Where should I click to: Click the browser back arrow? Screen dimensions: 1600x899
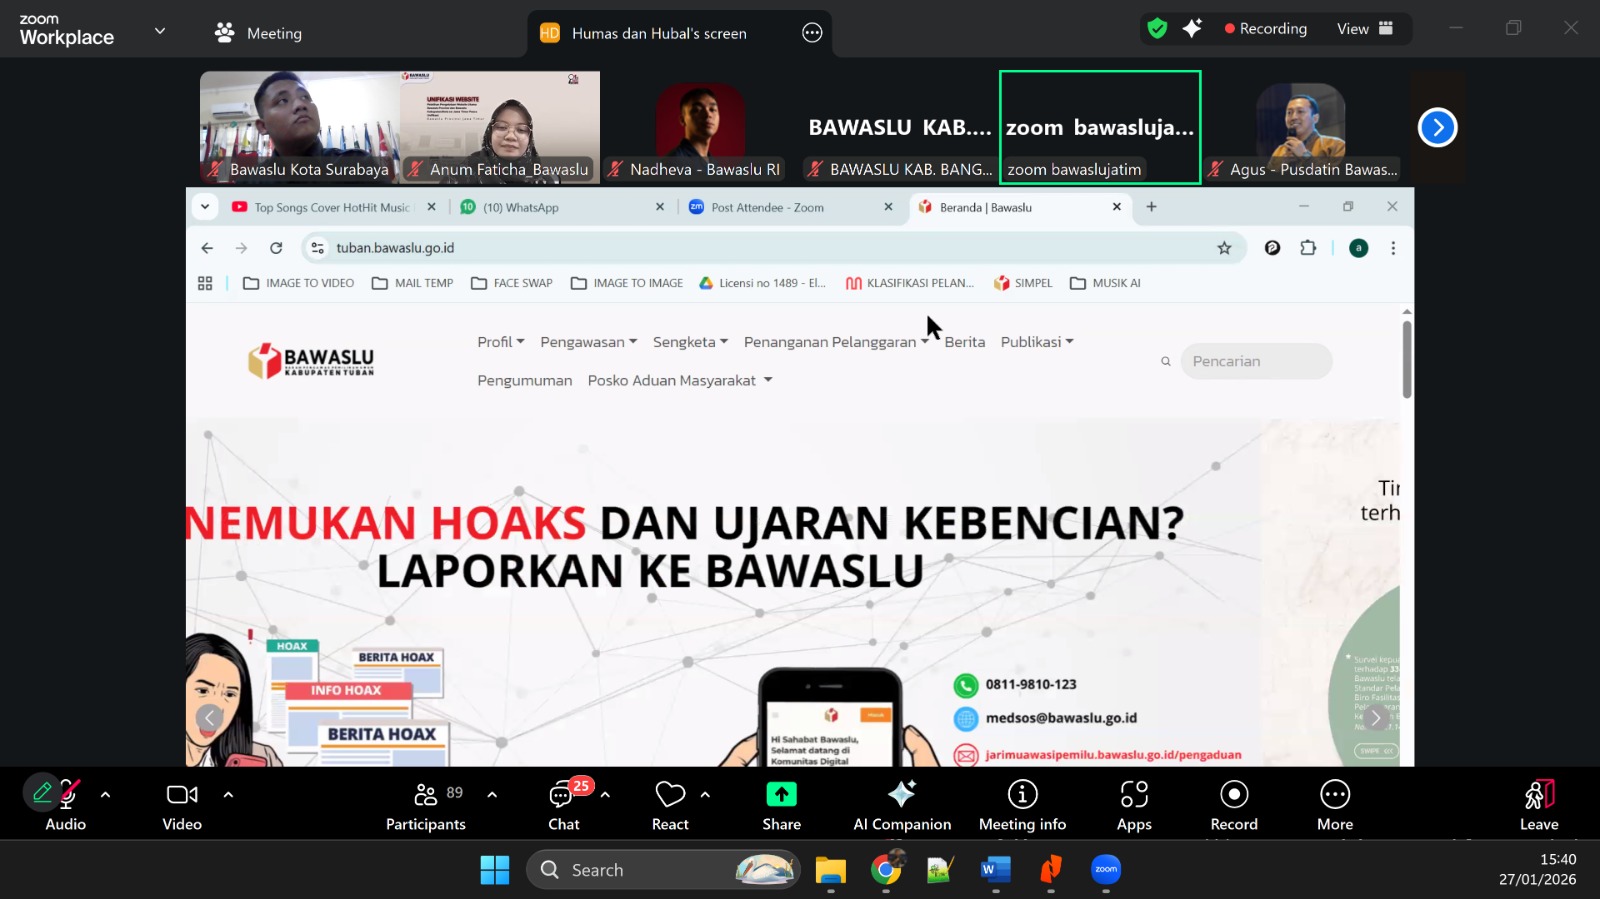click(x=207, y=248)
